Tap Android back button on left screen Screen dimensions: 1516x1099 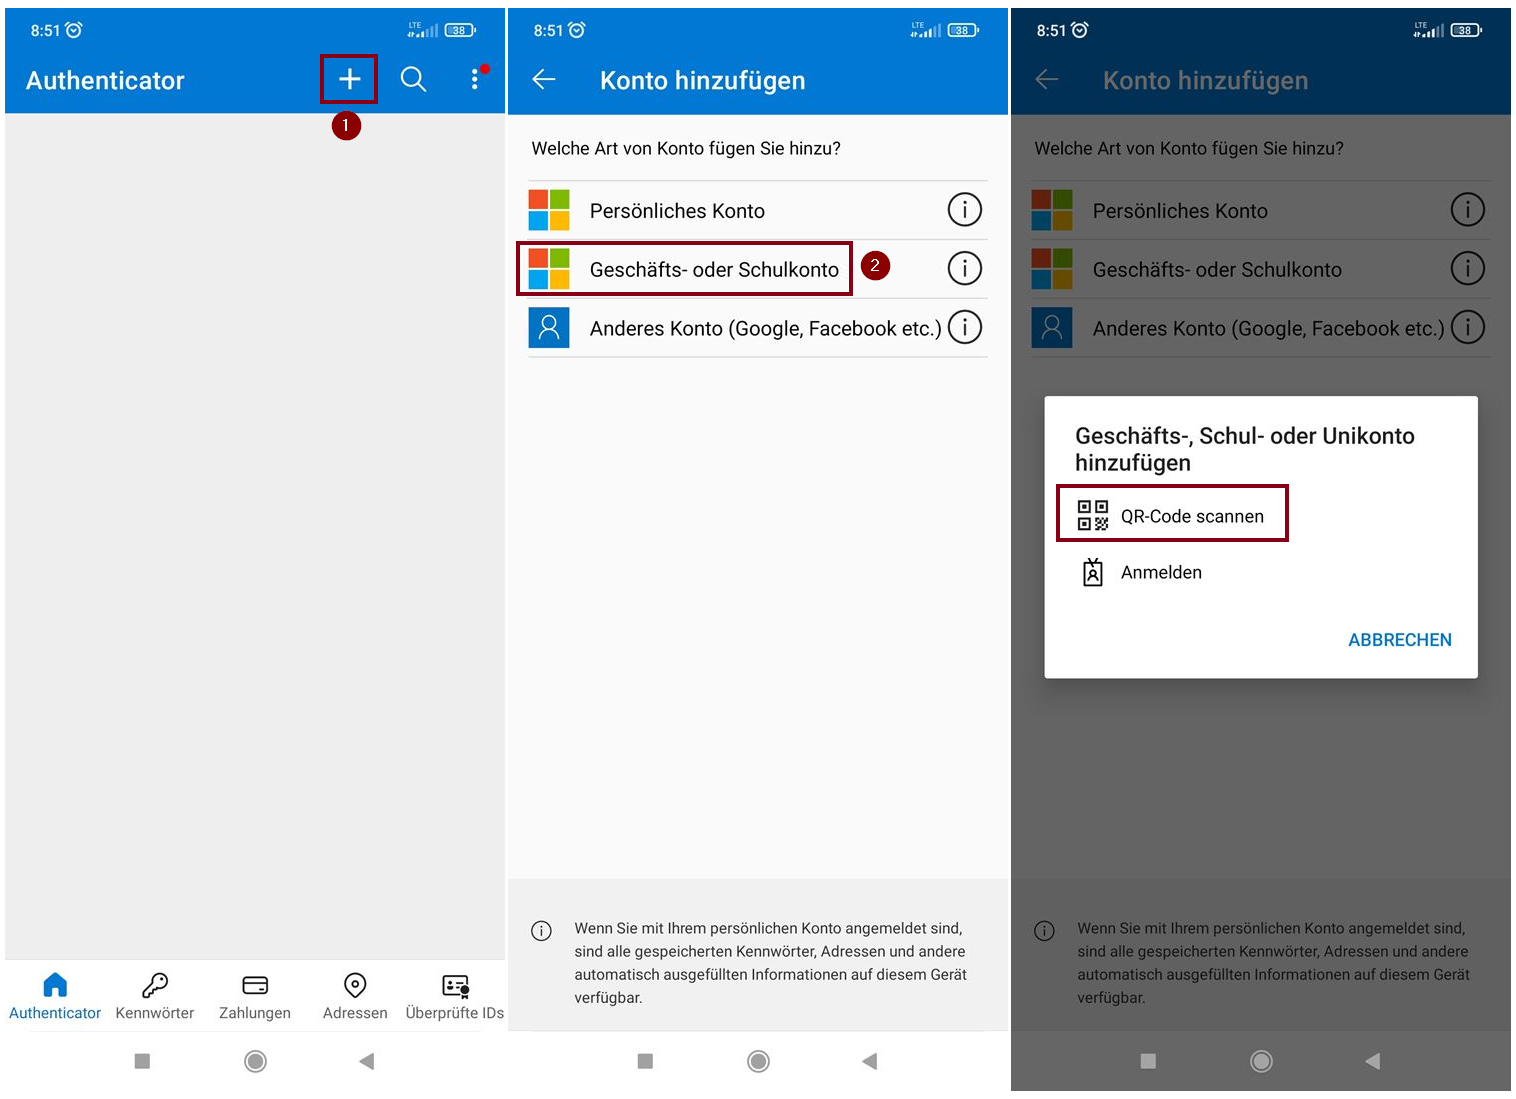point(366,1061)
